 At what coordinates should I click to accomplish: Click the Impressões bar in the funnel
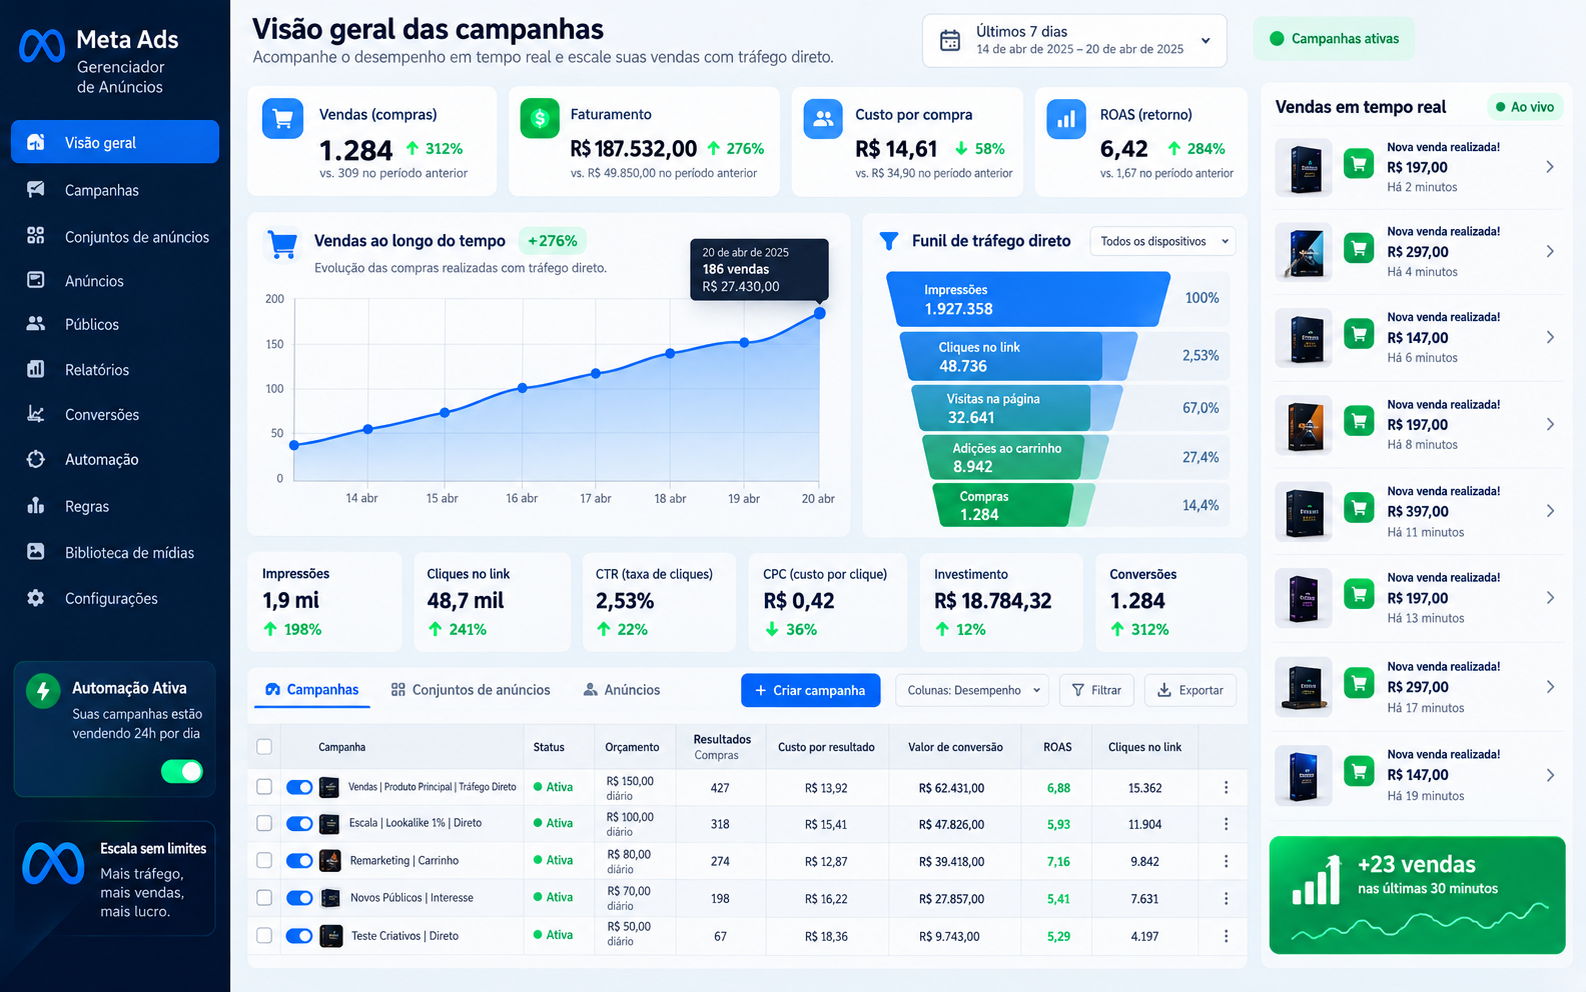click(1028, 299)
